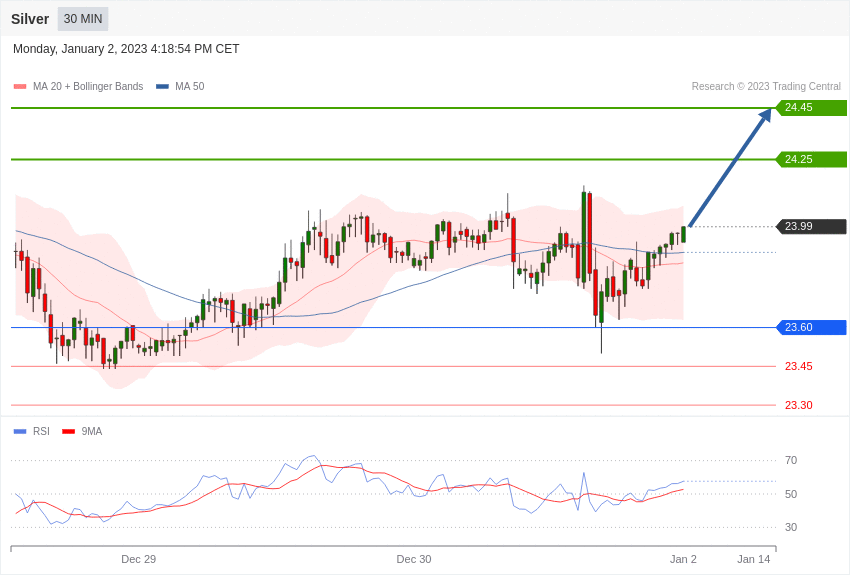Click the 23.60 blue pivot price tag
The image size is (850, 576).
pyautogui.click(x=812, y=327)
